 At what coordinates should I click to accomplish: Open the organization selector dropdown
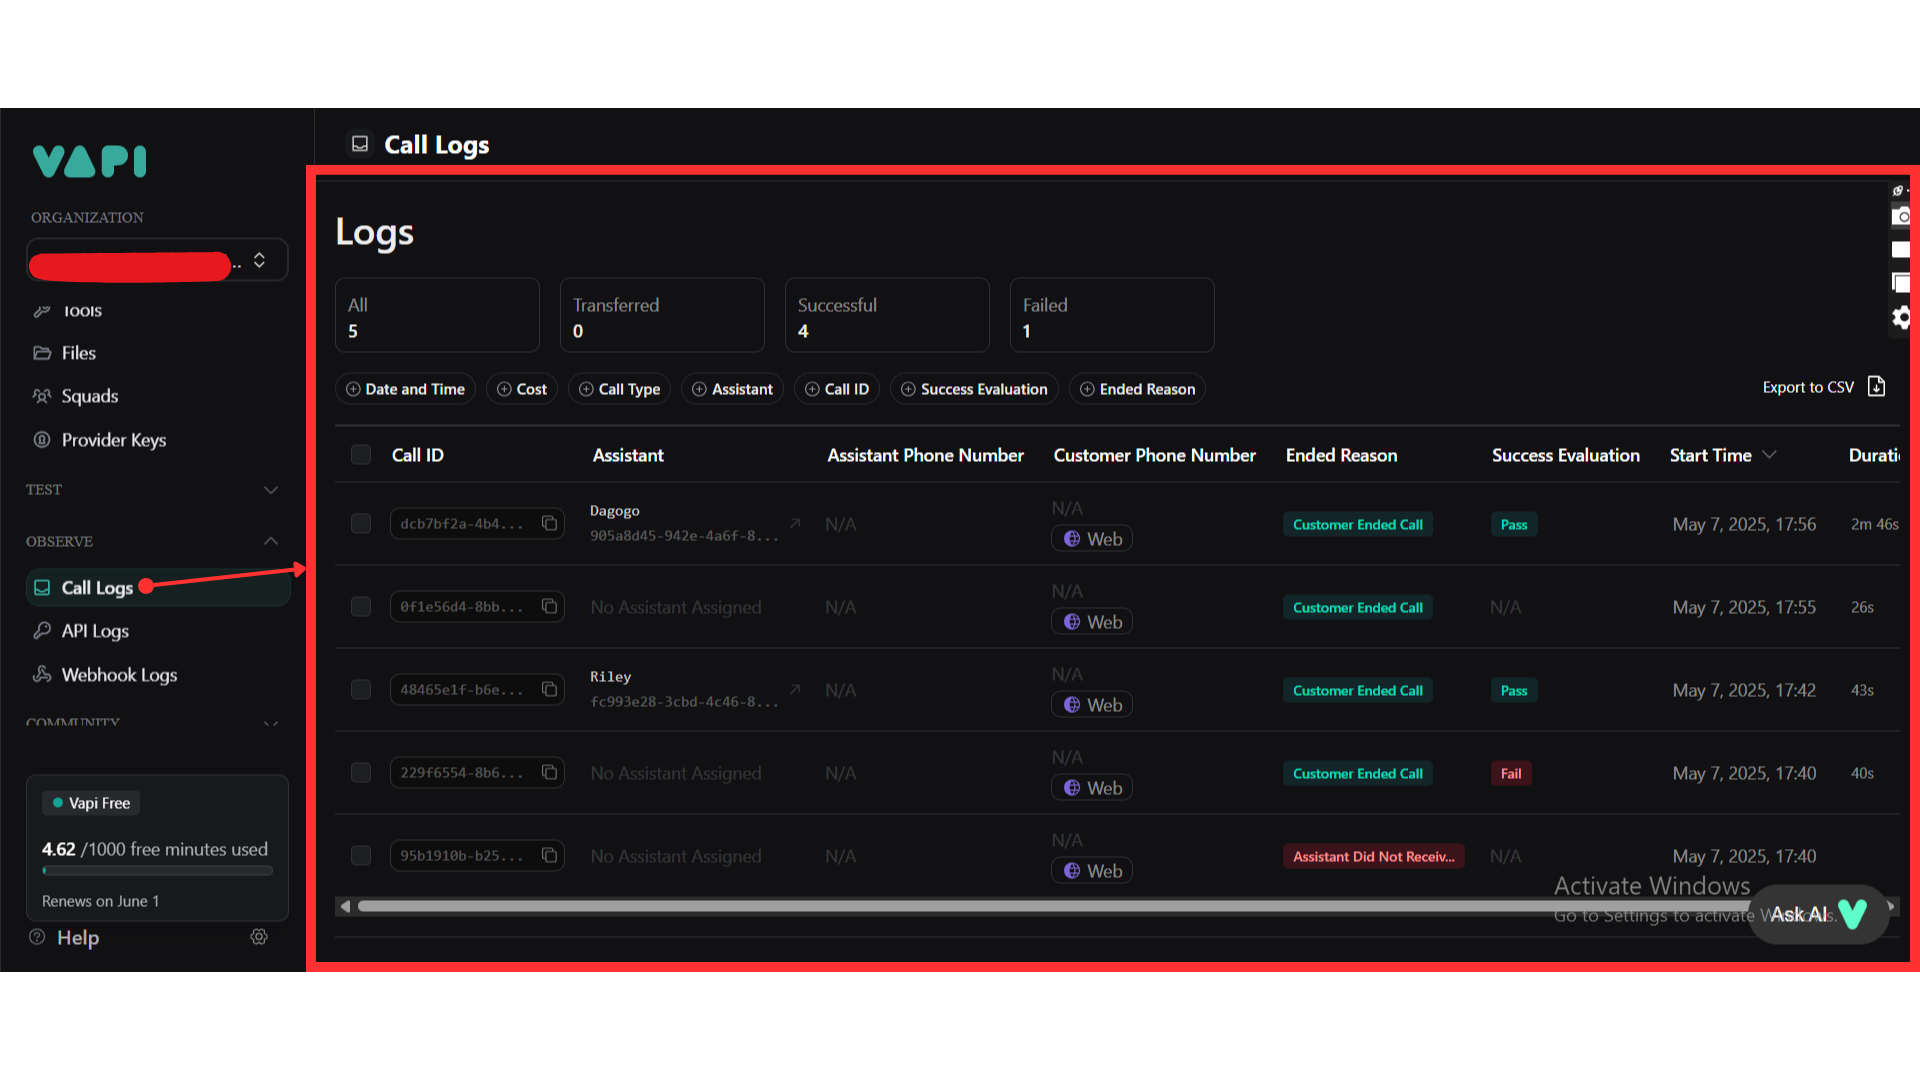tap(259, 260)
